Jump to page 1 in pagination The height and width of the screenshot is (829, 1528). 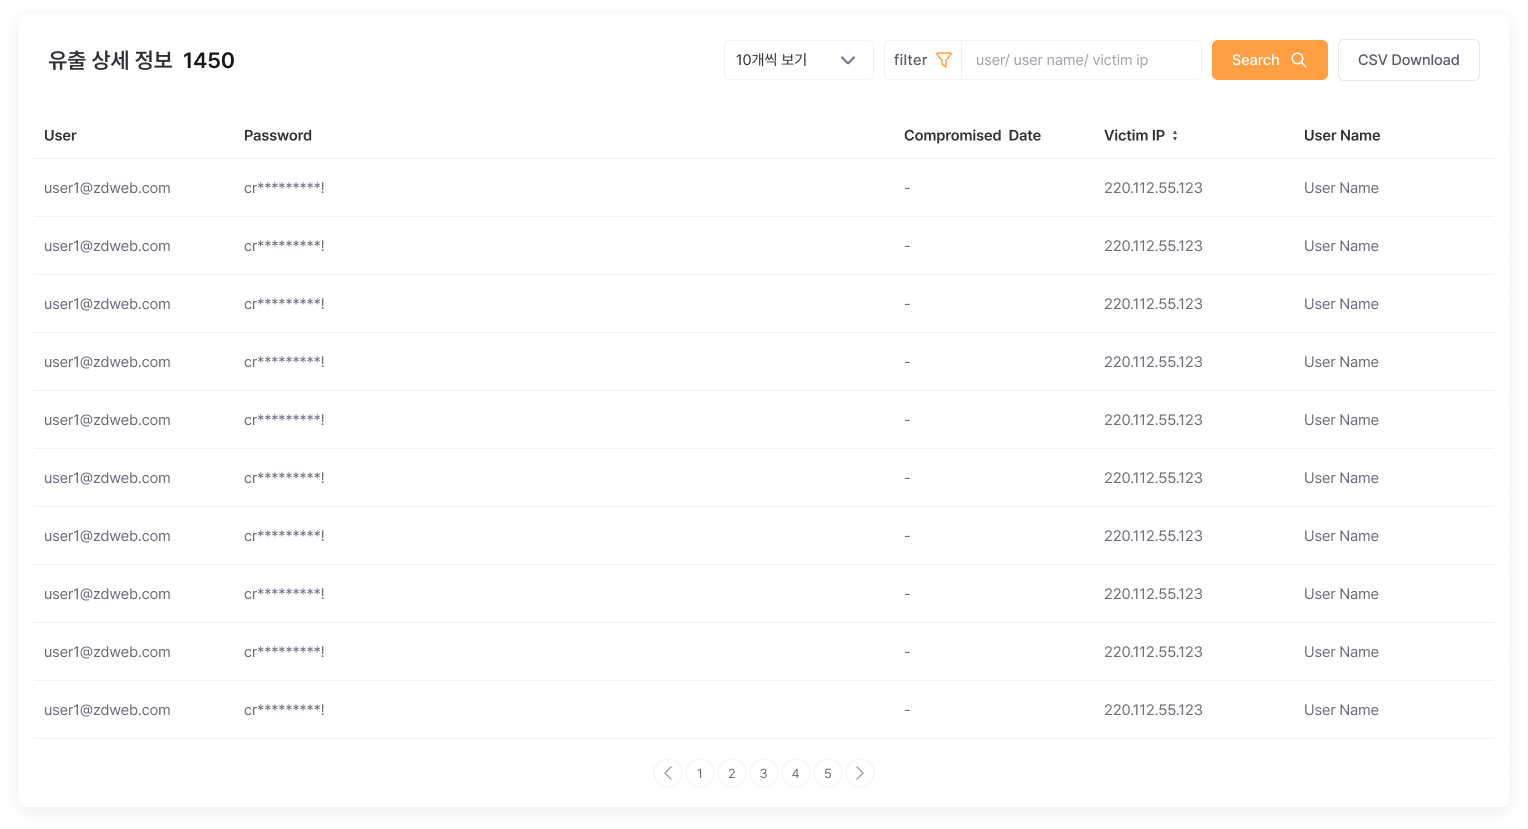(700, 773)
